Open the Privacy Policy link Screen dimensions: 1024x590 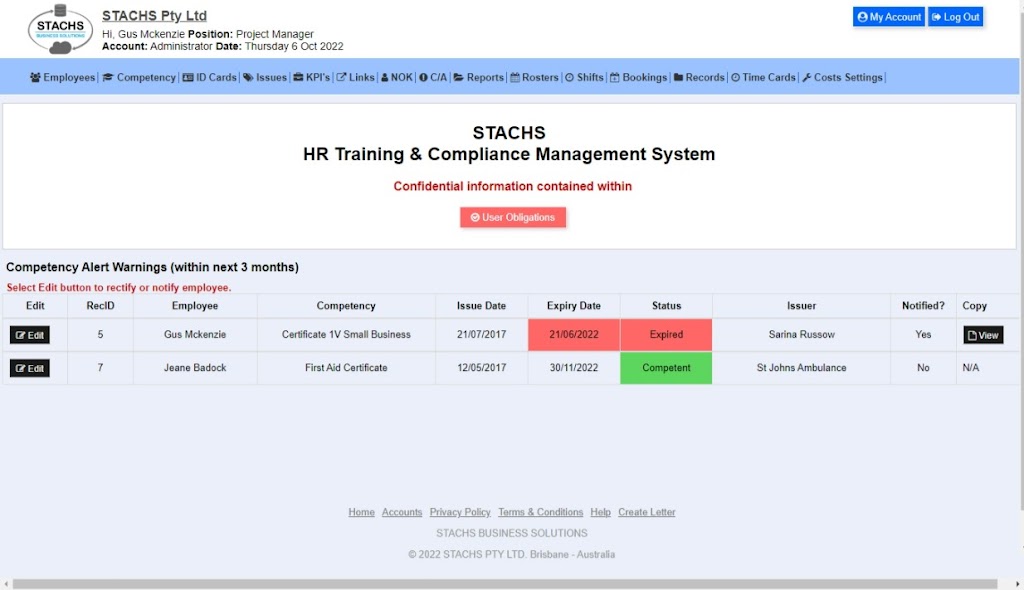point(460,512)
